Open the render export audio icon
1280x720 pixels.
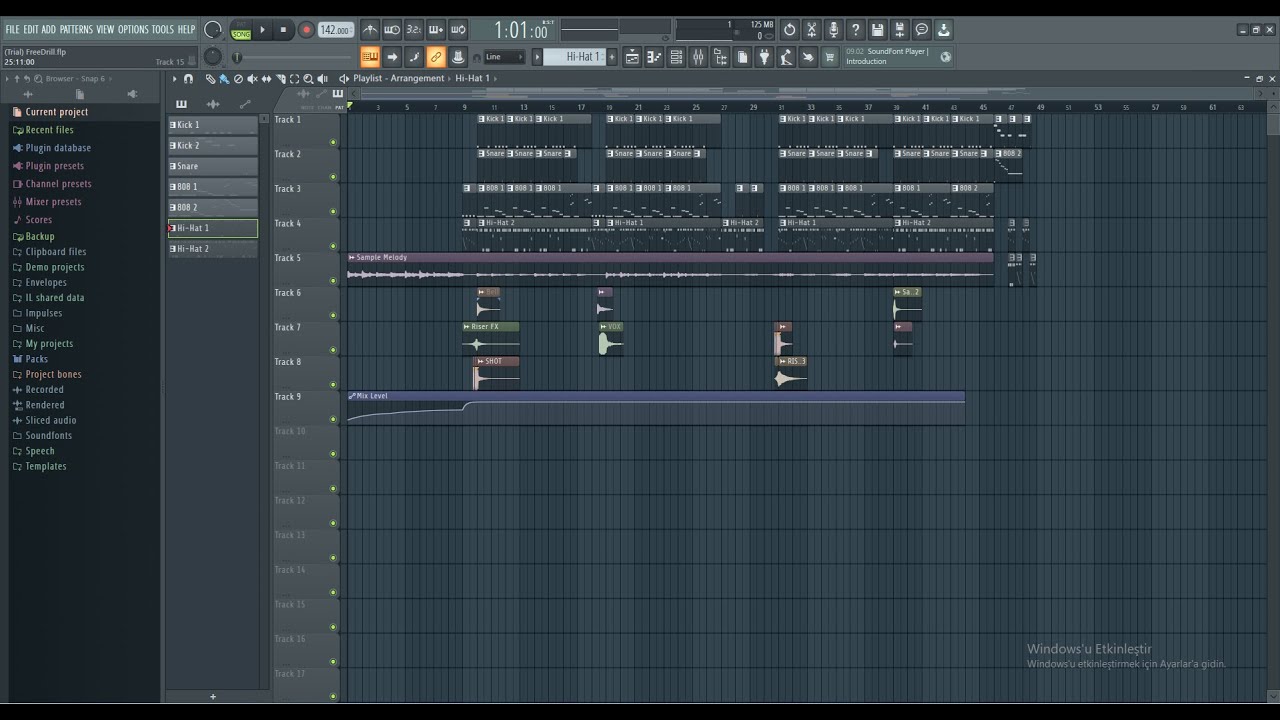[899, 30]
